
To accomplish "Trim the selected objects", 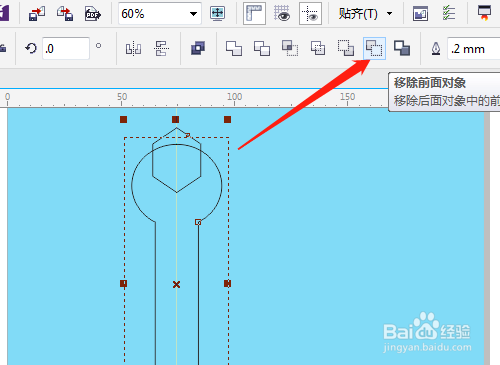I will coord(262,48).
